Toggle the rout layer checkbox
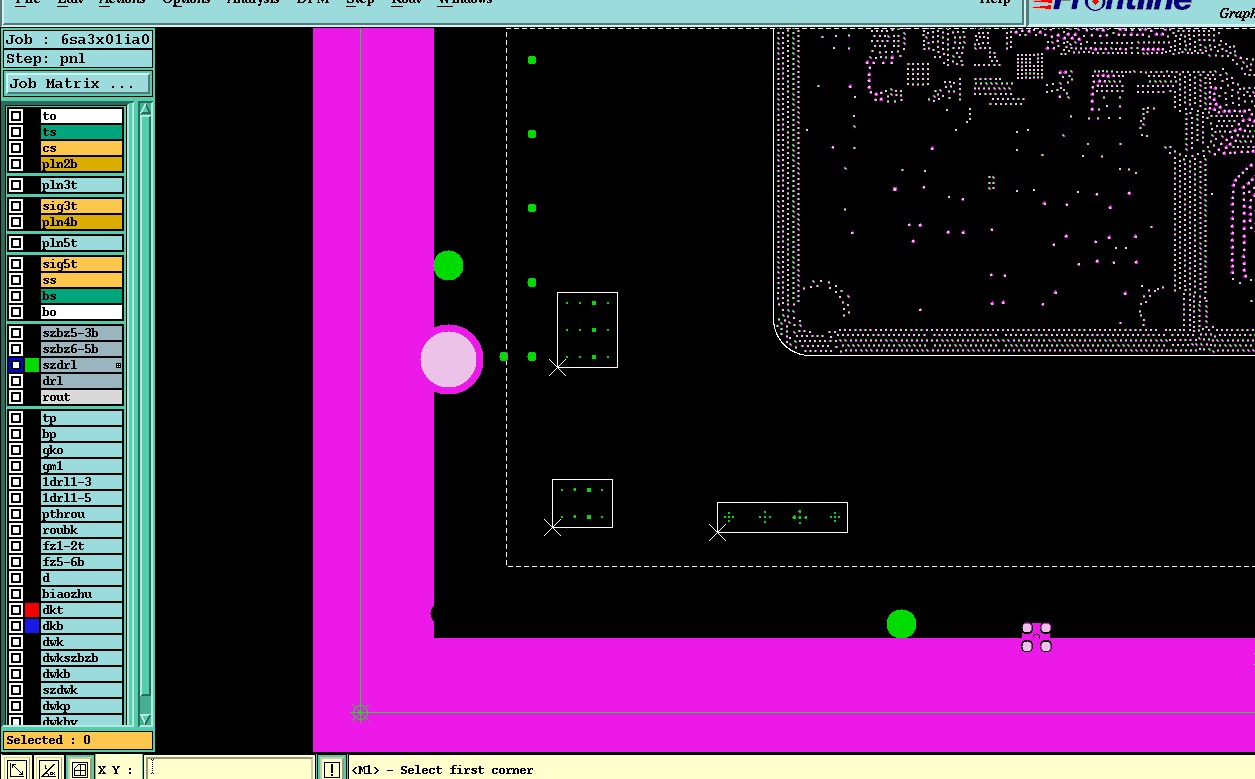The image size is (1255, 779). 16,397
